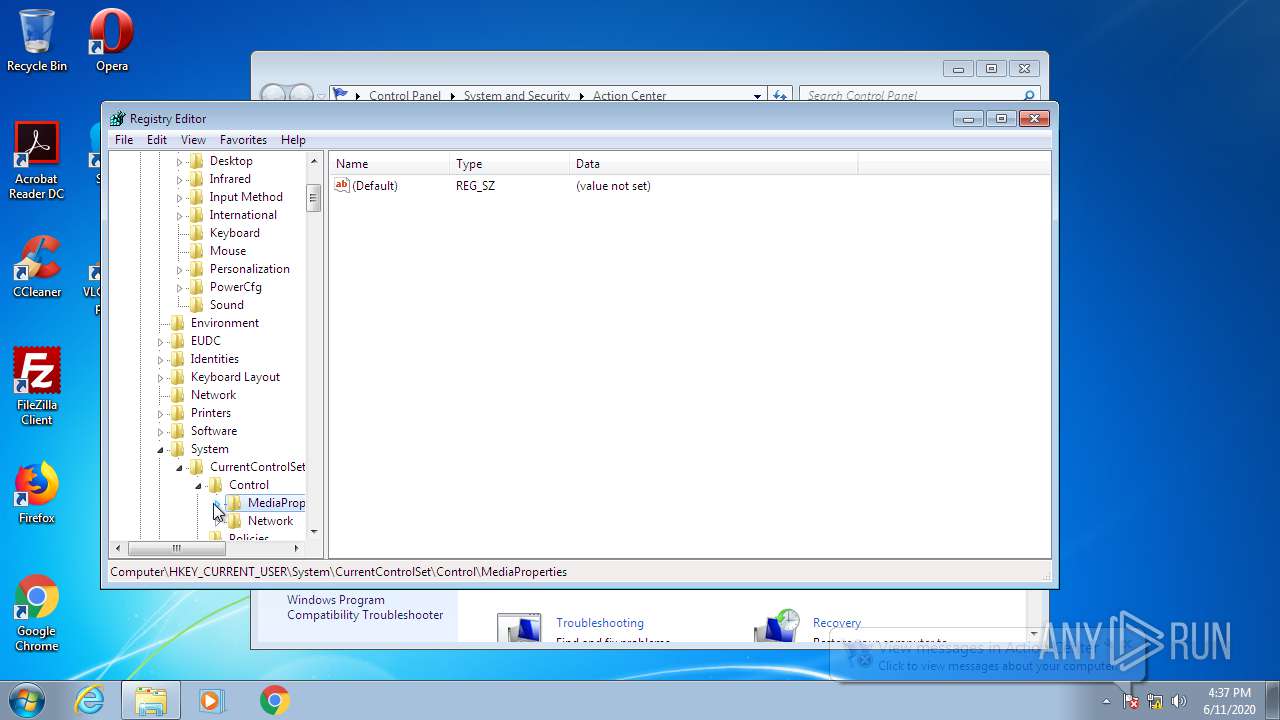The height and width of the screenshot is (720, 1280).
Task: Open Windows Program Compatibility Troubleshooter link
Action: pyautogui.click(x=365, y=608)
